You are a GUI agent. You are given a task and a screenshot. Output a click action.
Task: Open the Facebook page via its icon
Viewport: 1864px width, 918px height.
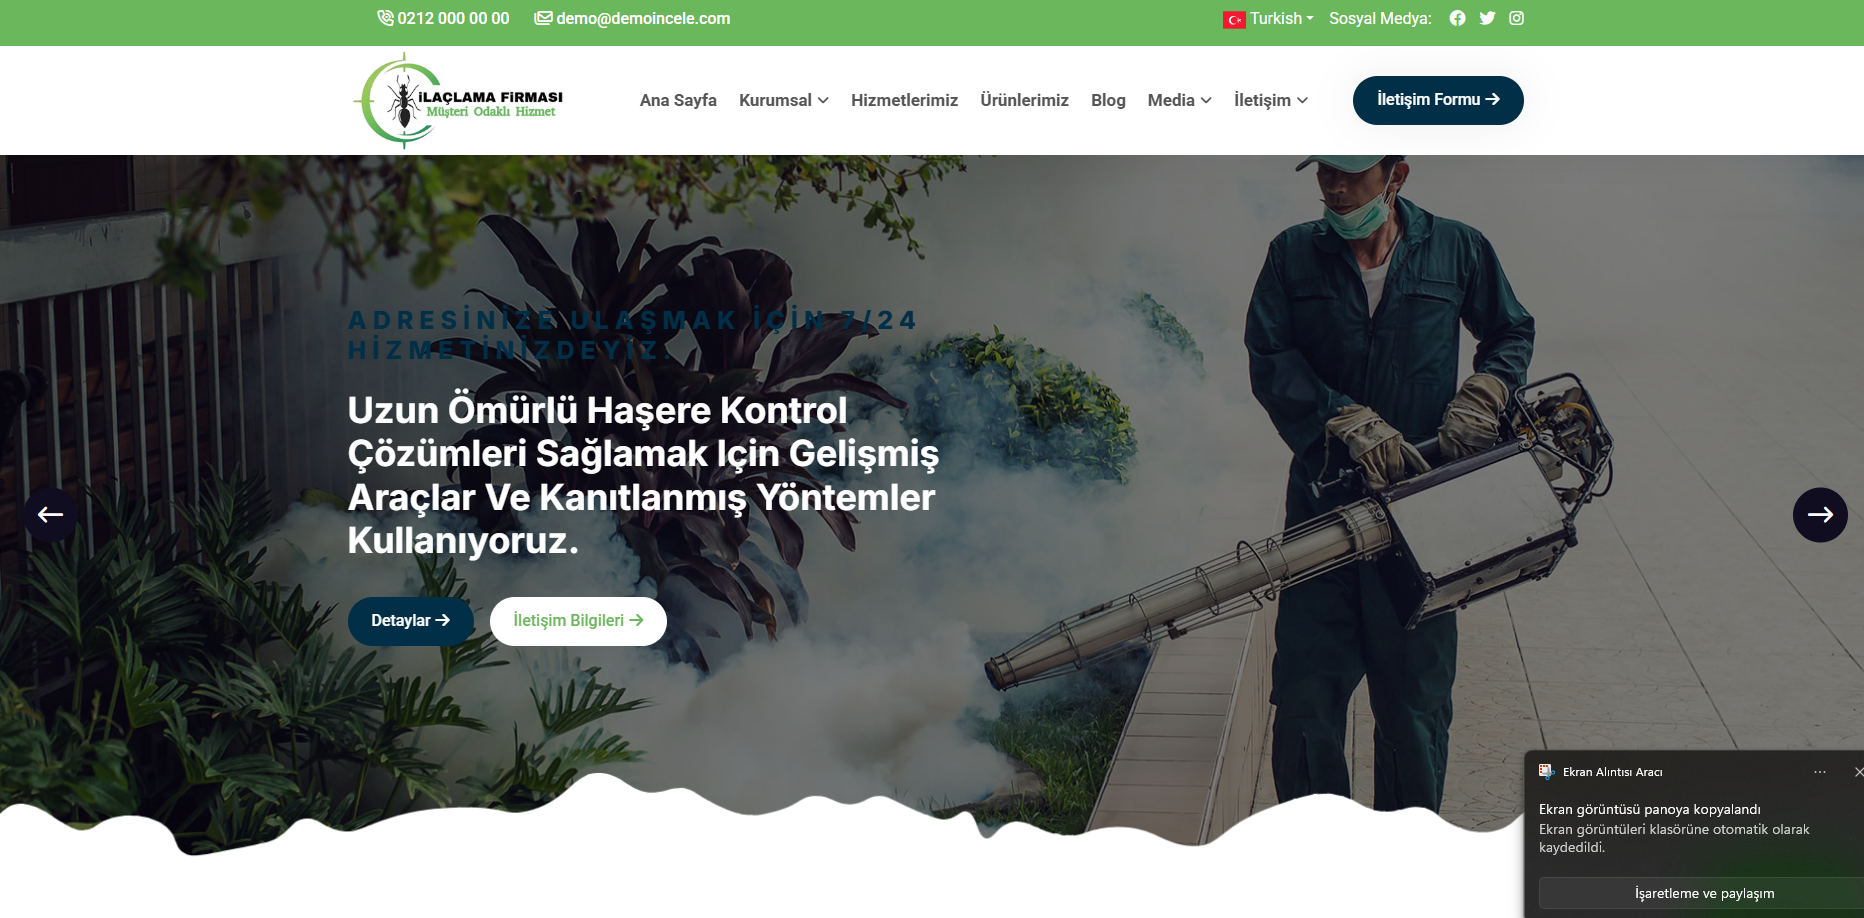coord(1457,18)
